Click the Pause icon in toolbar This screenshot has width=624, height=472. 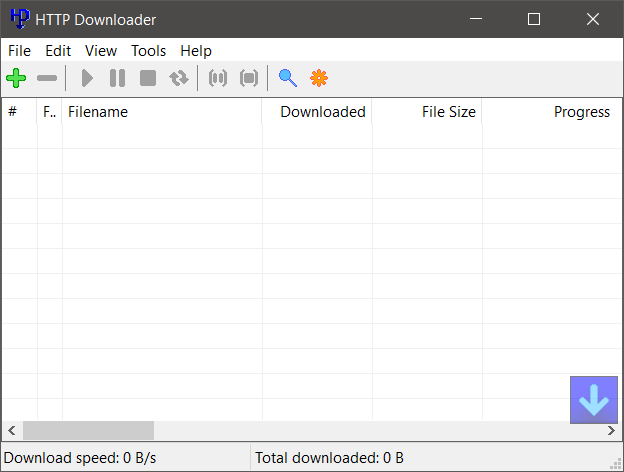117,78
